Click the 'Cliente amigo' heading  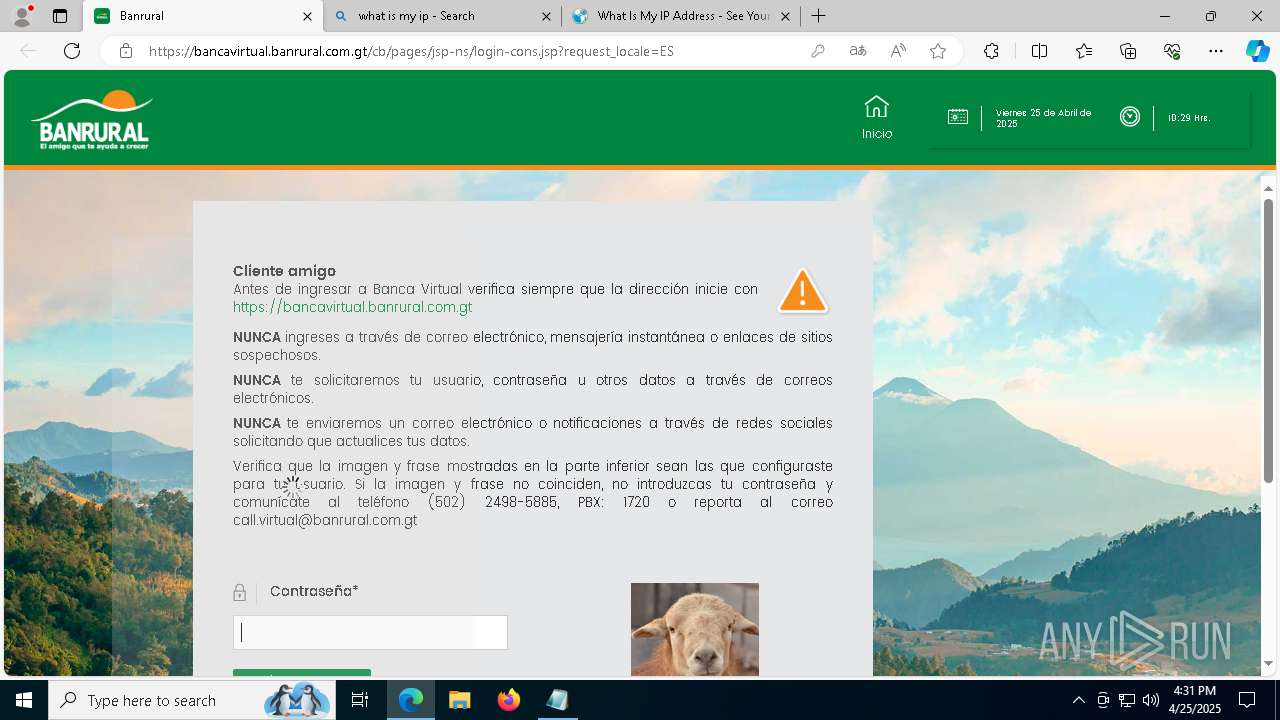tap(284, 271)
